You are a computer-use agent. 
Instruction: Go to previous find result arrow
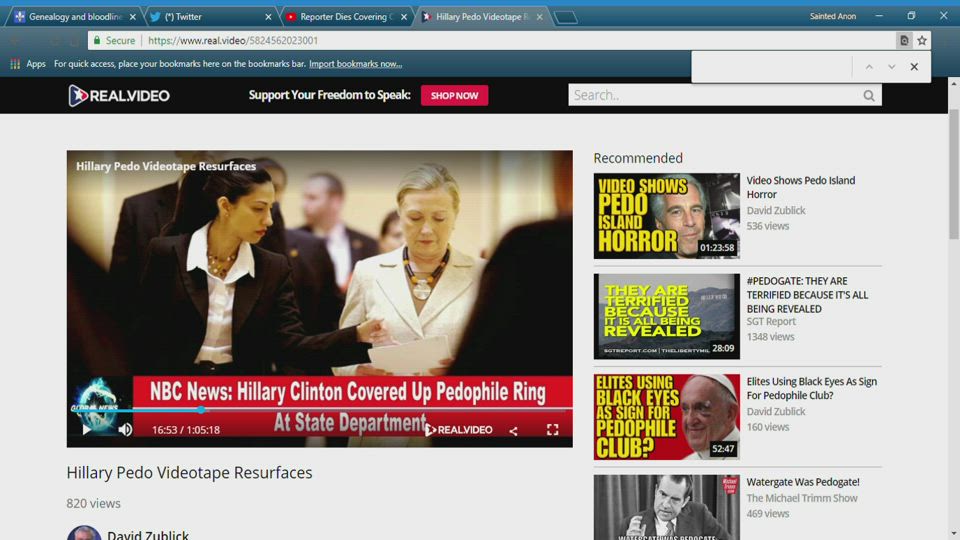[869, 67]
